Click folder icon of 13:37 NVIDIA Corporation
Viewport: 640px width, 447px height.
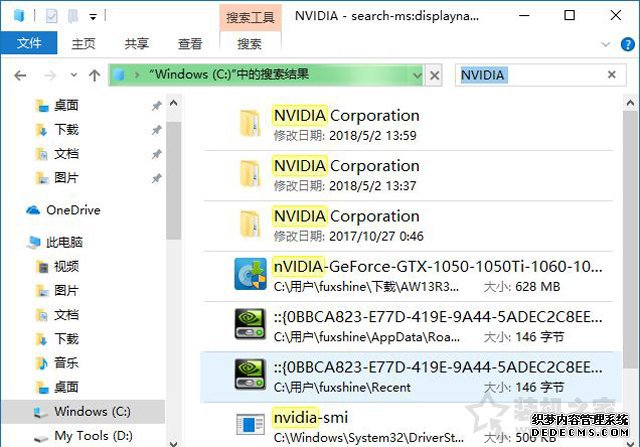tap(249, 173)
